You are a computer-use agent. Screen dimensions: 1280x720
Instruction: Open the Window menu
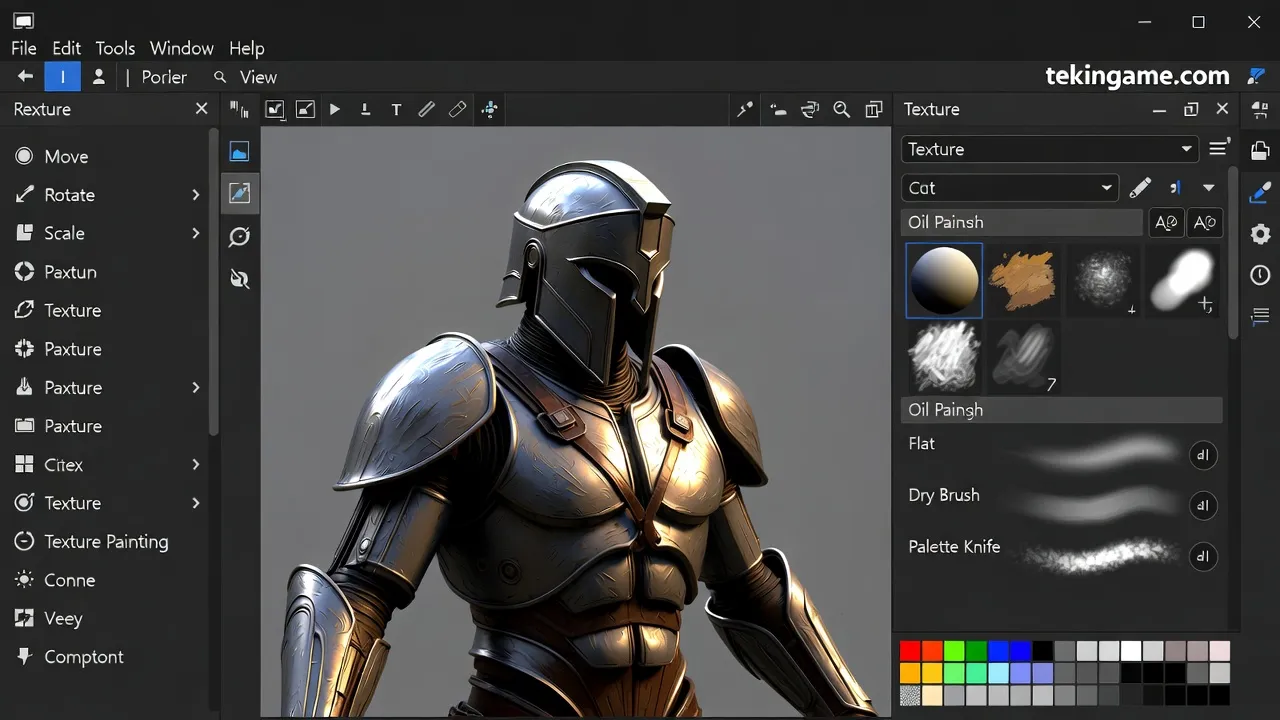[x=181, y=48]
